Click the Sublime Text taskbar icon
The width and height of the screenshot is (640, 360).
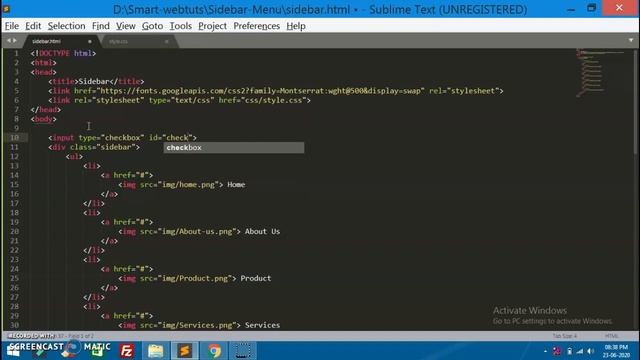[184, 351]
